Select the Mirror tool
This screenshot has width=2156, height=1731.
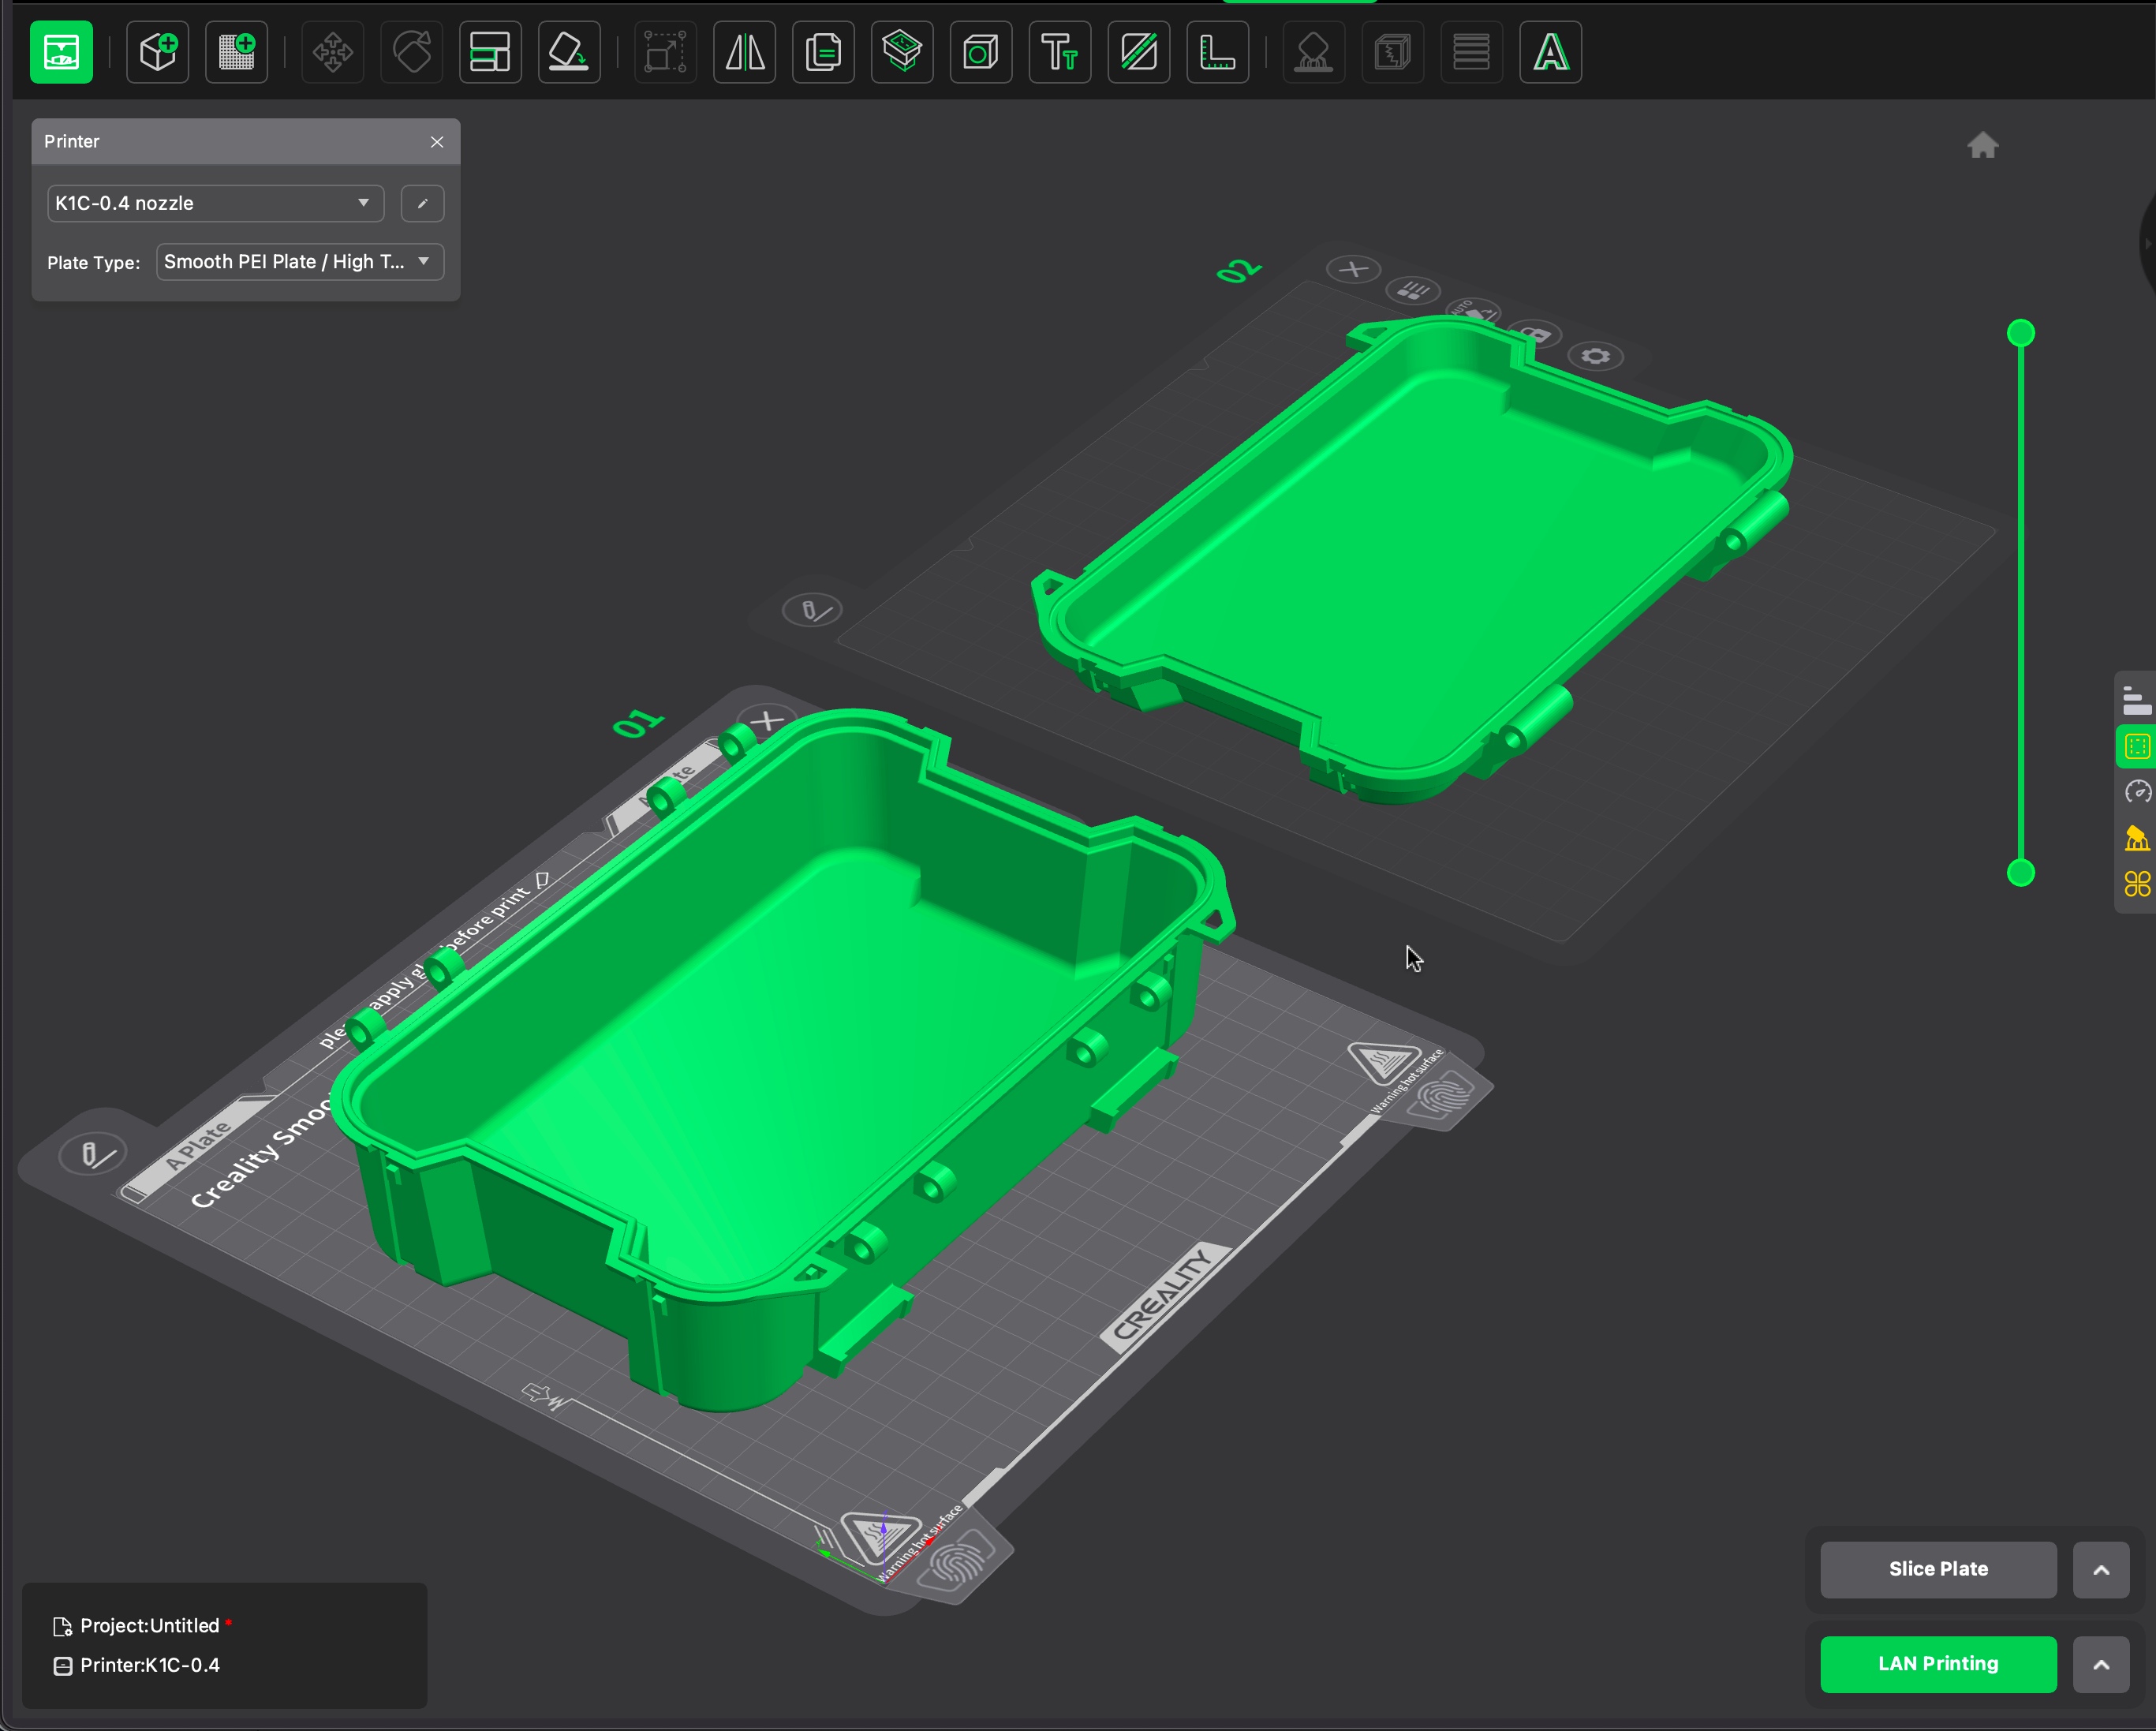745,52
